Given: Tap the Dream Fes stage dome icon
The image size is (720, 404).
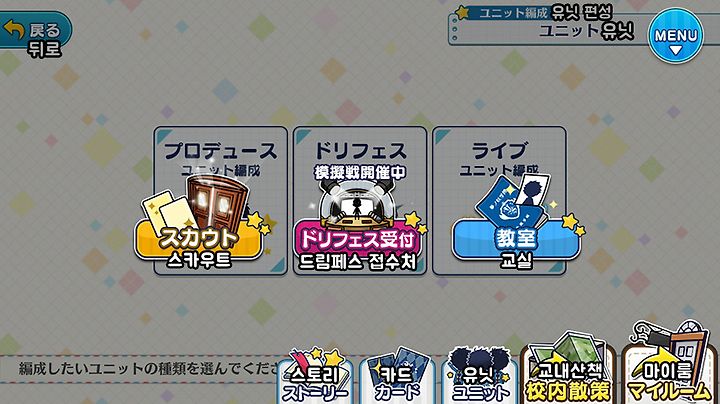Looking at the screenshot, I should [357, 204].
